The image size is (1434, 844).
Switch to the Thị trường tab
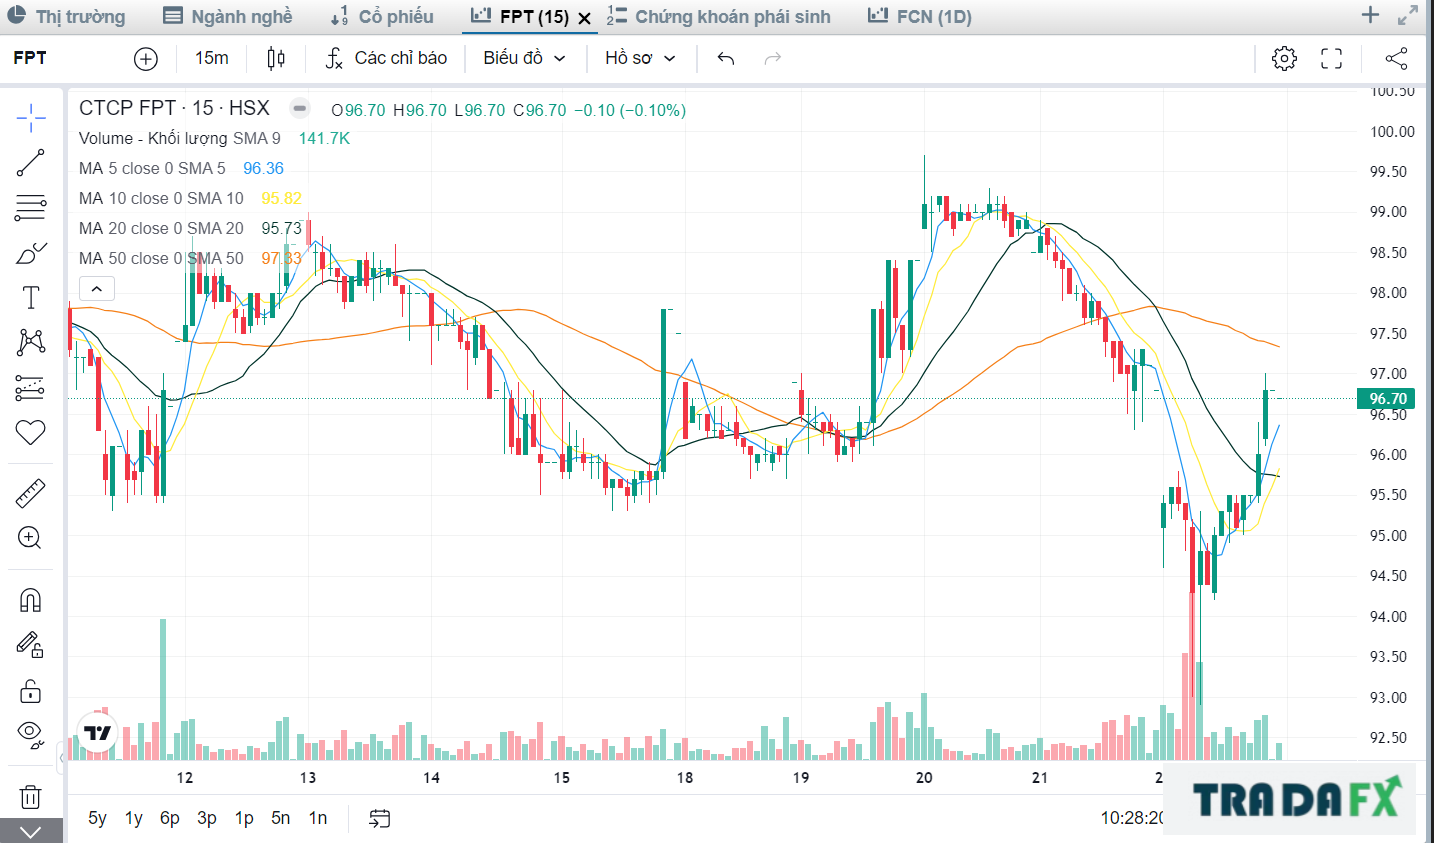pyautogui.click(x=66, y=16)
